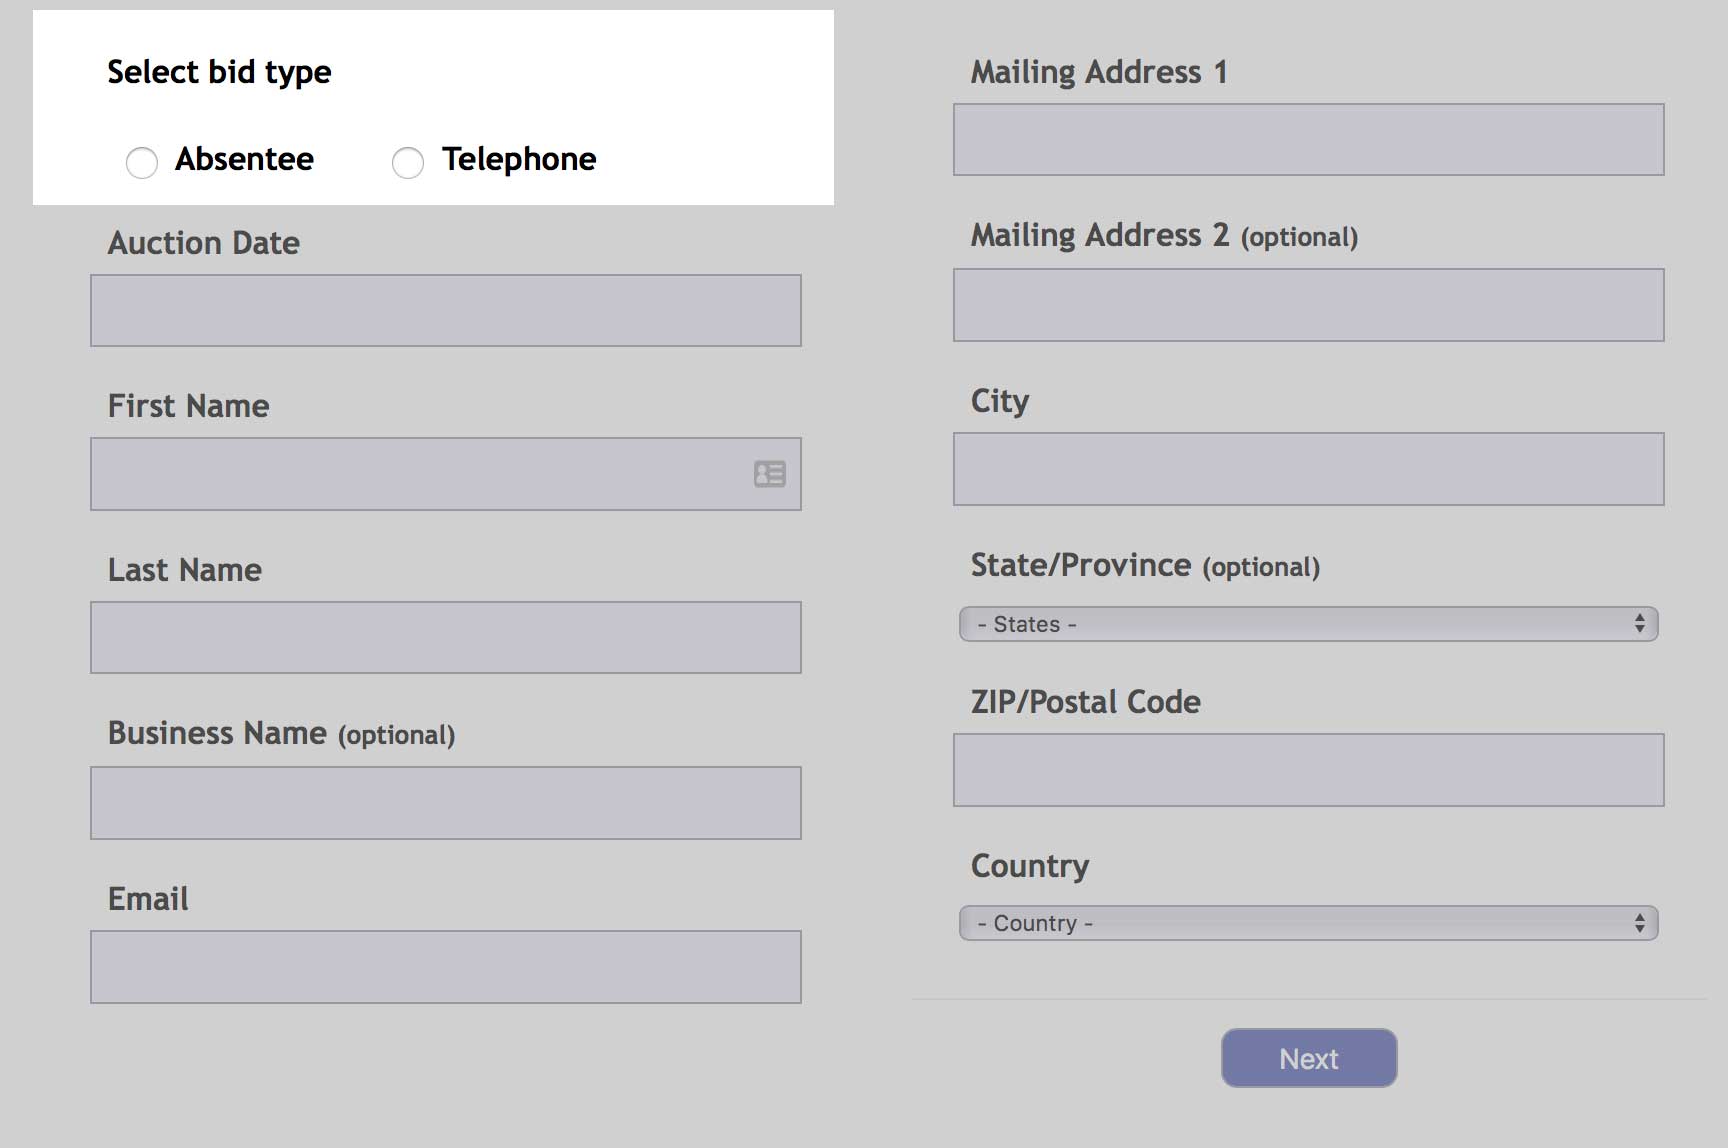Click the 'Business Name (optional)' label
Screen dimensions: 1728x1148
point(282,734)
